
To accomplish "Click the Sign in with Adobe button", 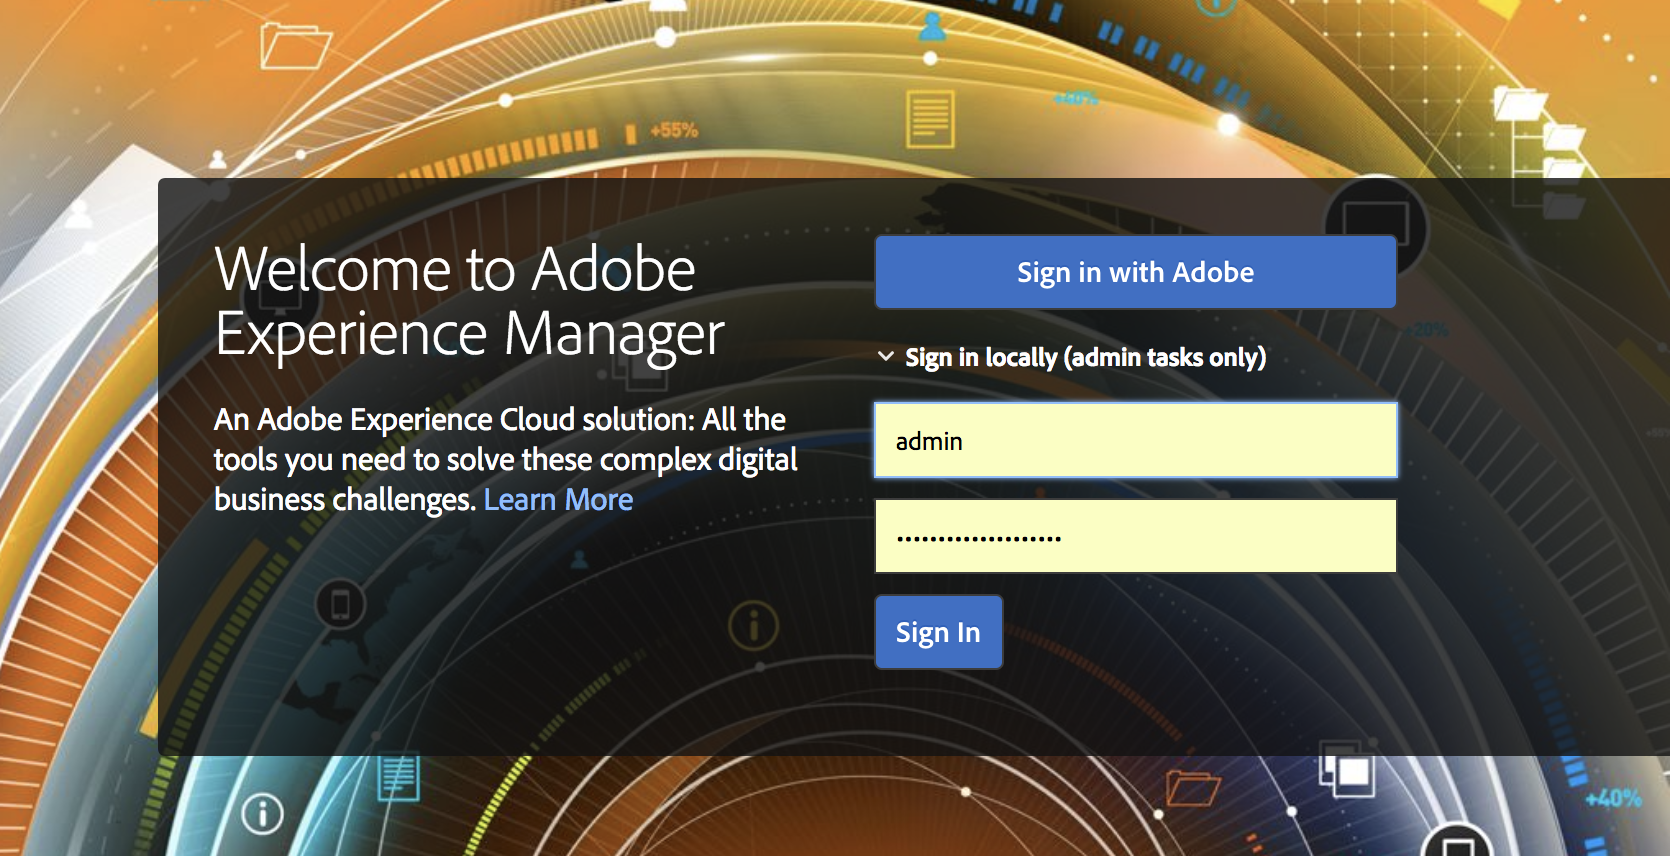I will click(x=1135, y=272).
